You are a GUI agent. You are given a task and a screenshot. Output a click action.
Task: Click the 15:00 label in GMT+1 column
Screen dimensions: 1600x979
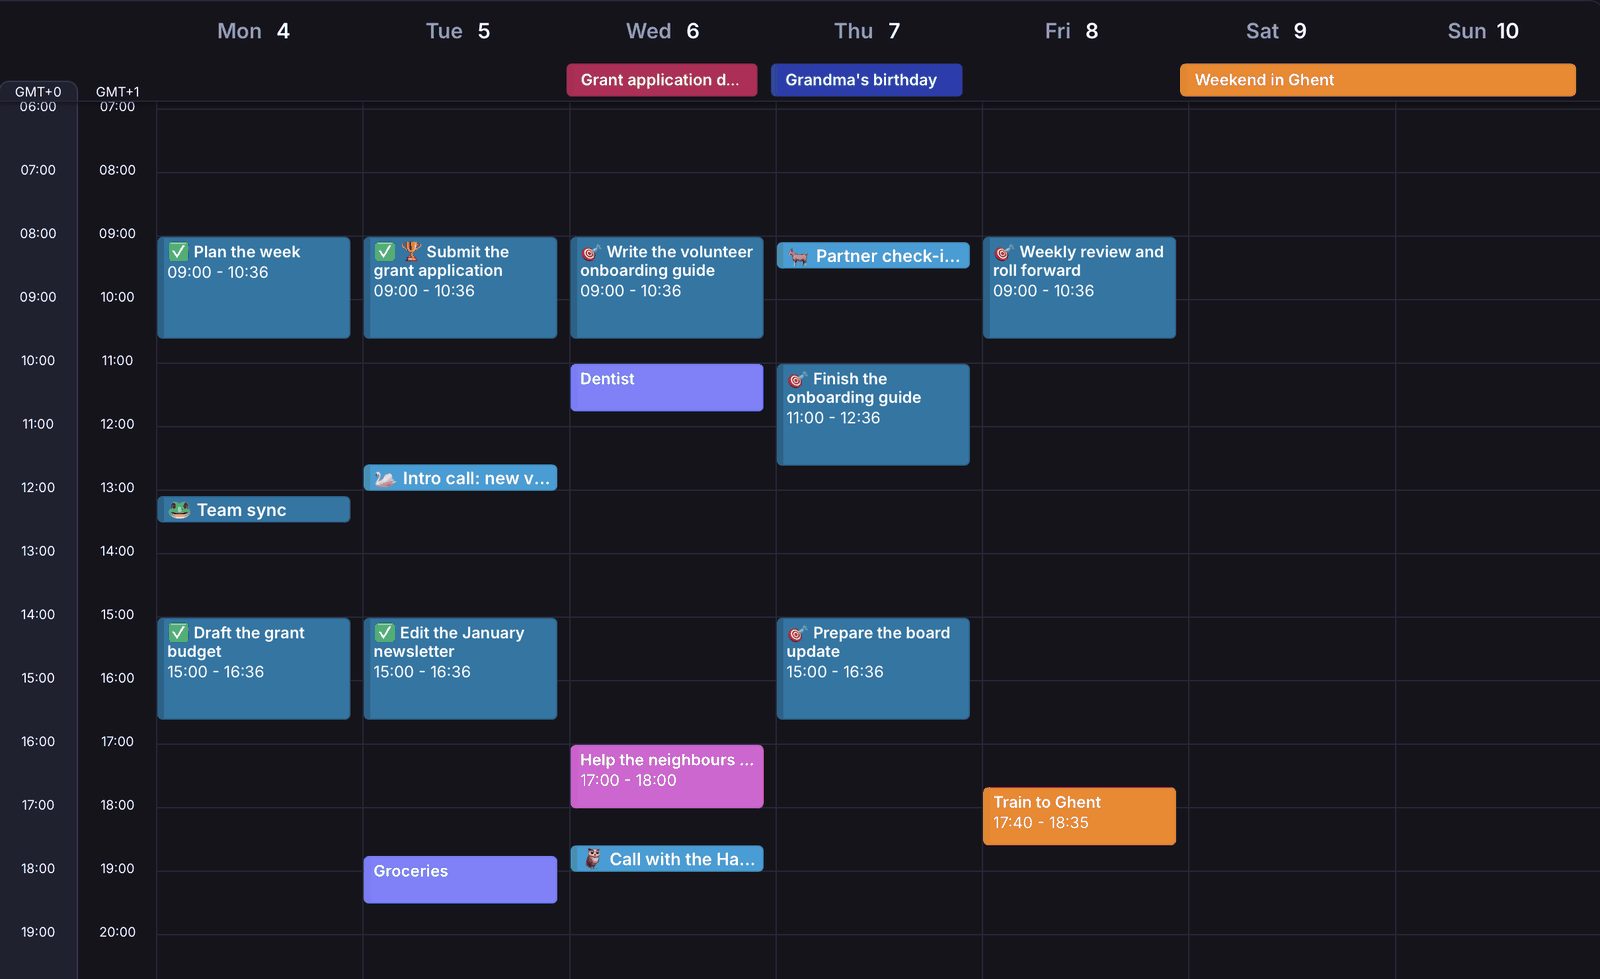(x=117, y=614)
